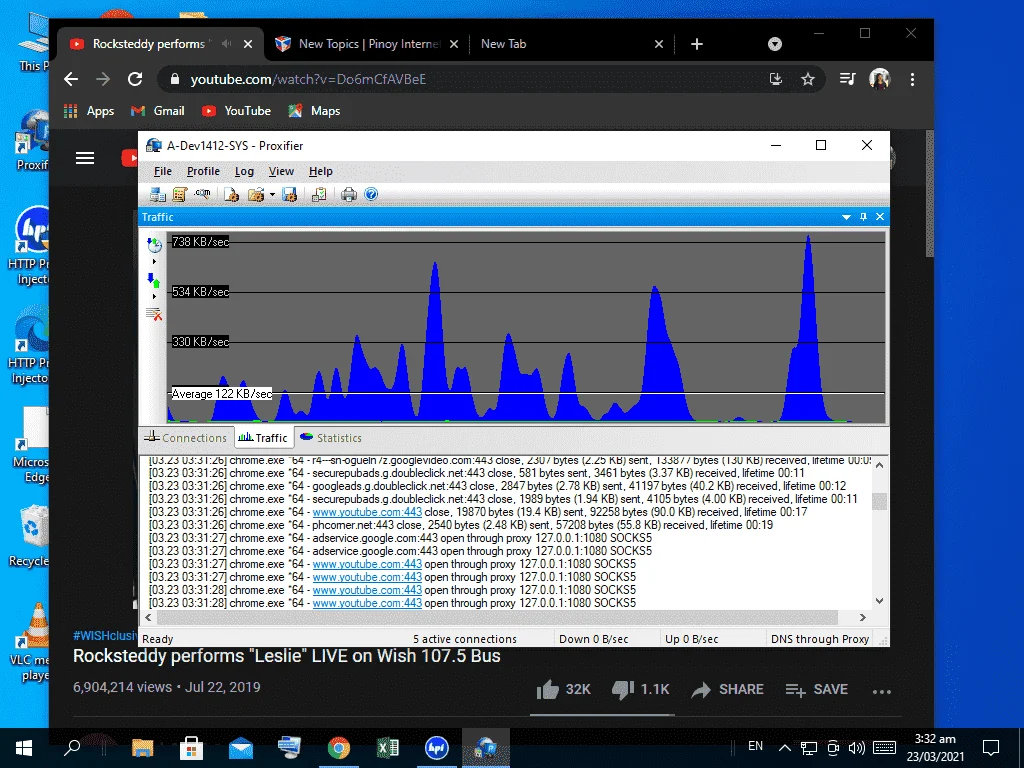Close the Traffic panel
The image size is (1024, 768).
pyautogui.click(x=880, y=217)
